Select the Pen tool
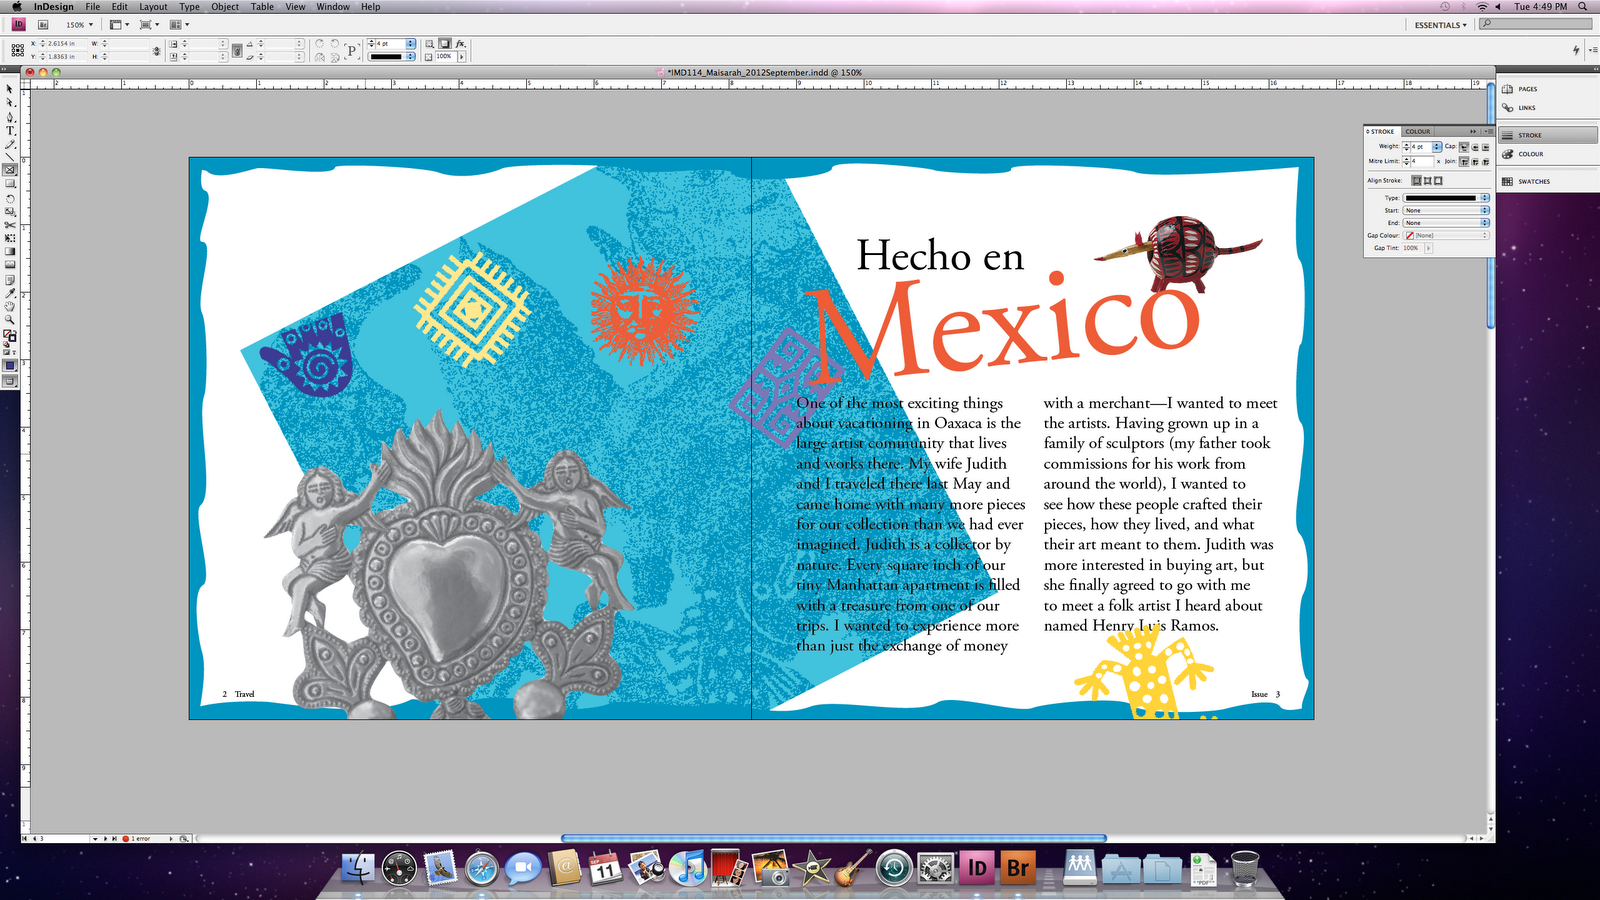 [x=10, y=117]
